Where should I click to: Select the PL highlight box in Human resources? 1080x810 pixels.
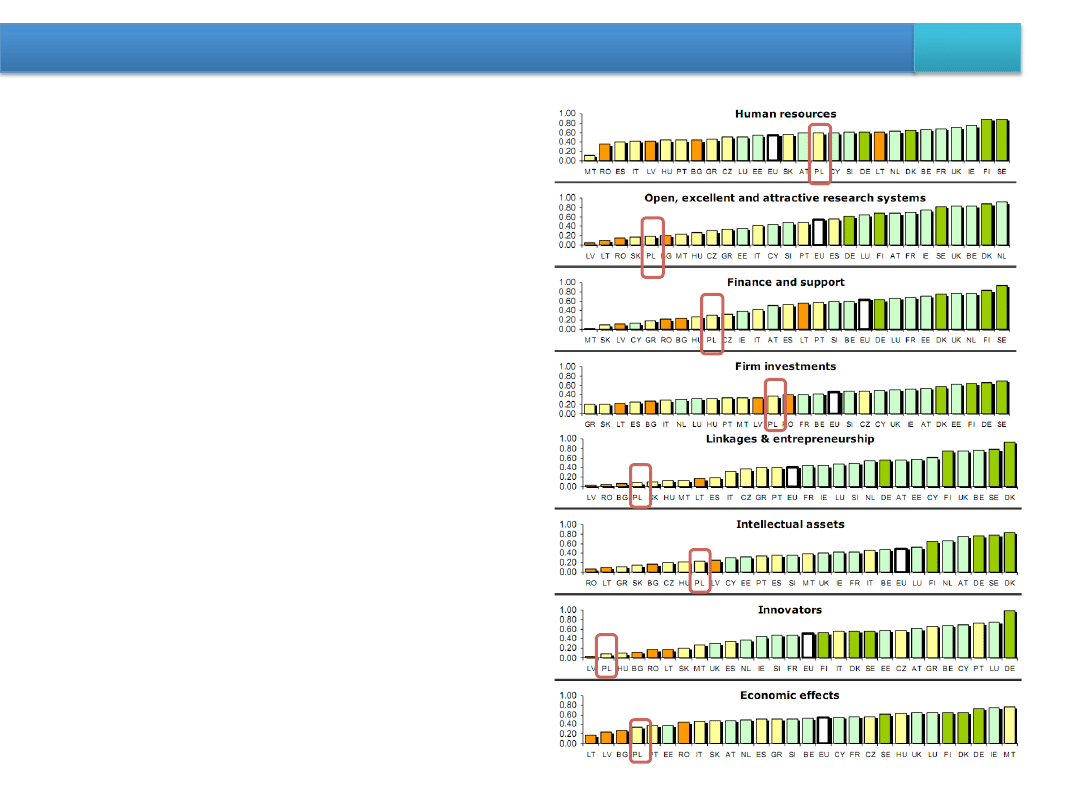point(819,154)
